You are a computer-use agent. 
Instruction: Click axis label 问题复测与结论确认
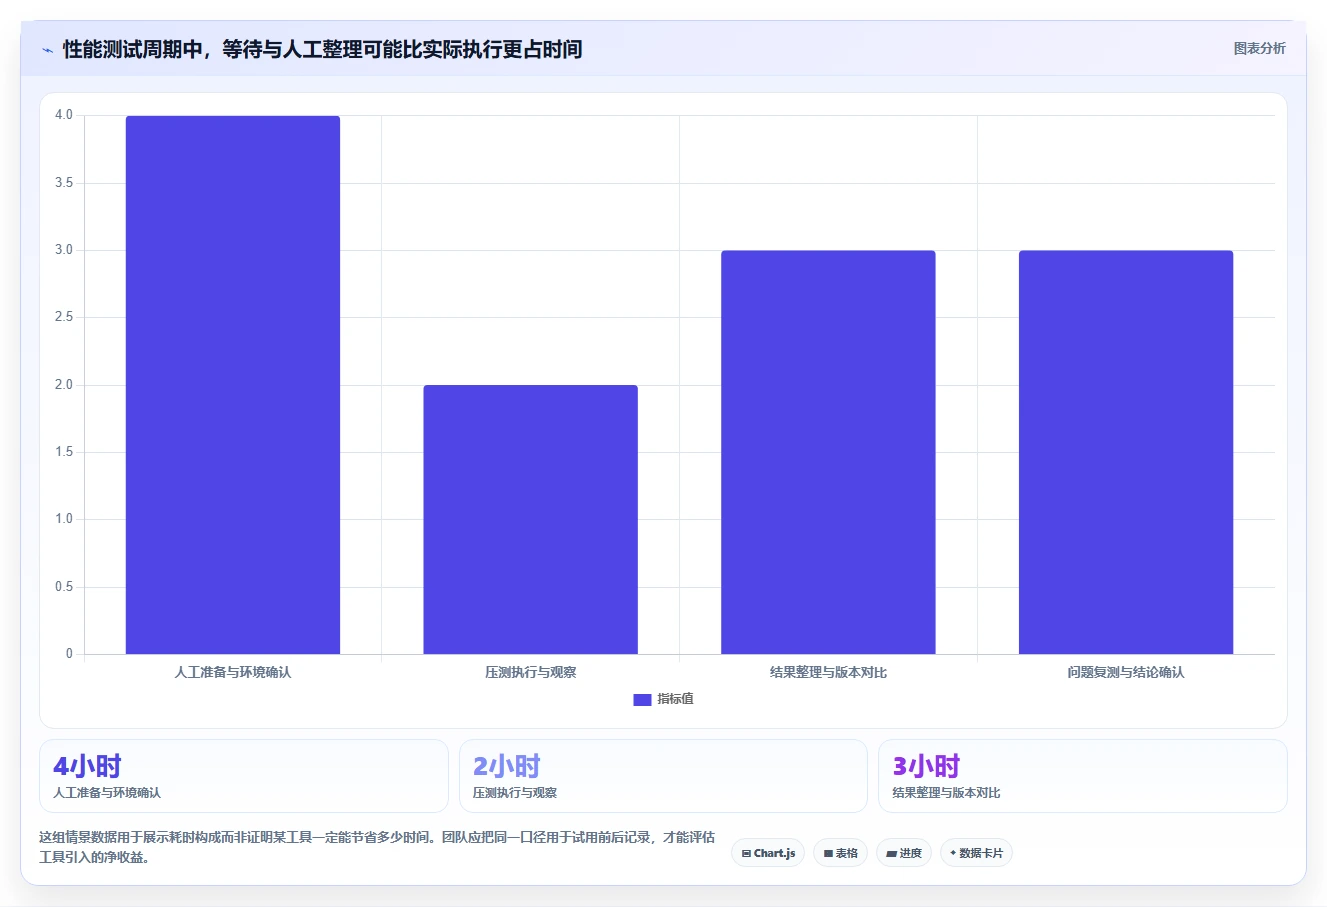tap(1126, 672)
